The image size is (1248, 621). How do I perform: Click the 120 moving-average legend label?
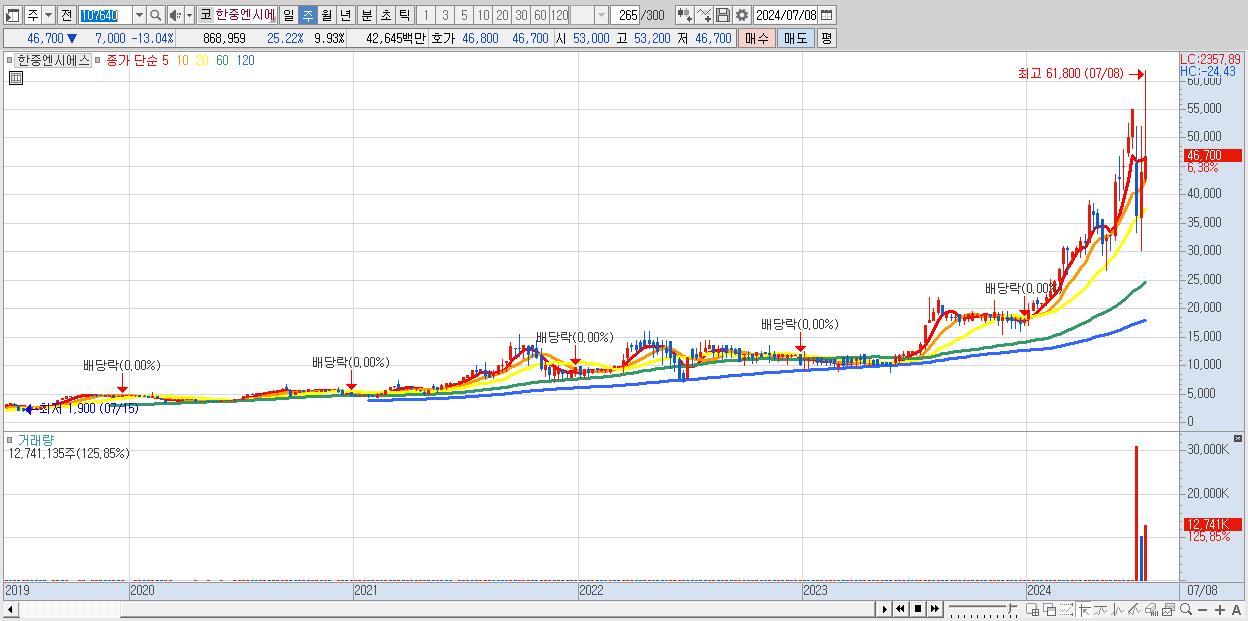tap(245, 60)
